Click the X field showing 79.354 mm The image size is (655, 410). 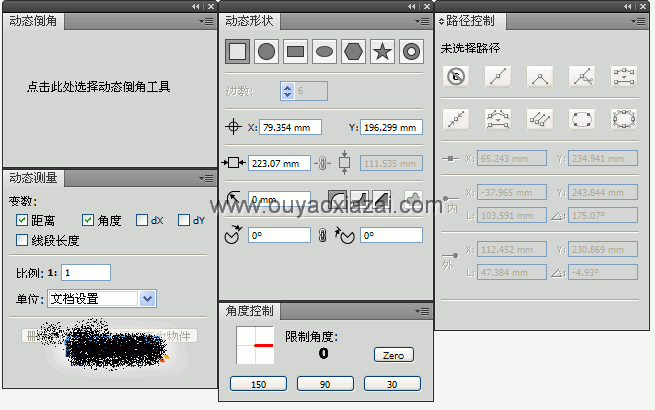tap(290, 127)
